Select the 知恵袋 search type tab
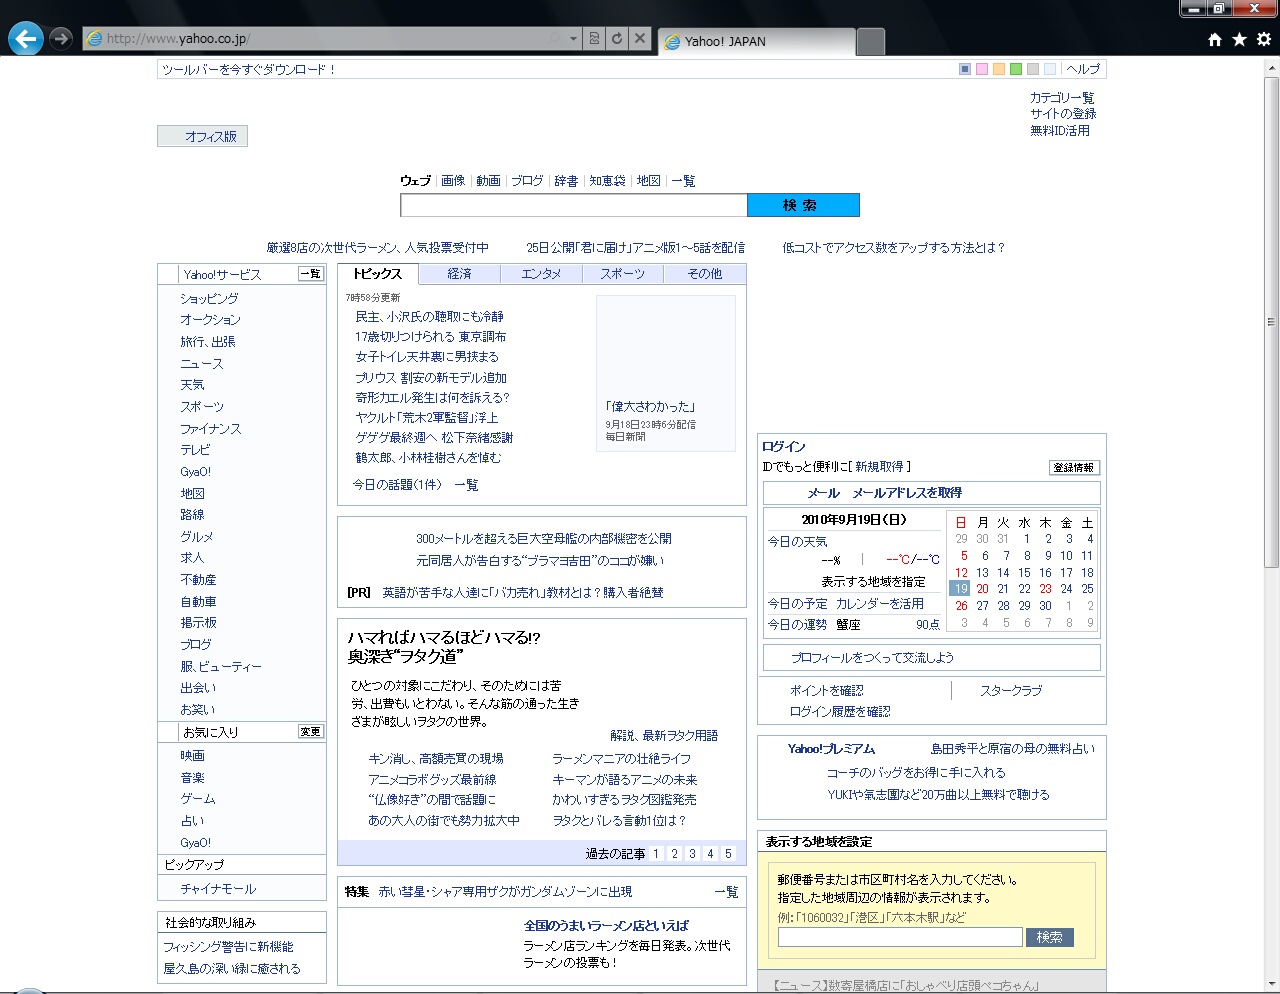Screen dimensions: 1280x994 (607, 181)
